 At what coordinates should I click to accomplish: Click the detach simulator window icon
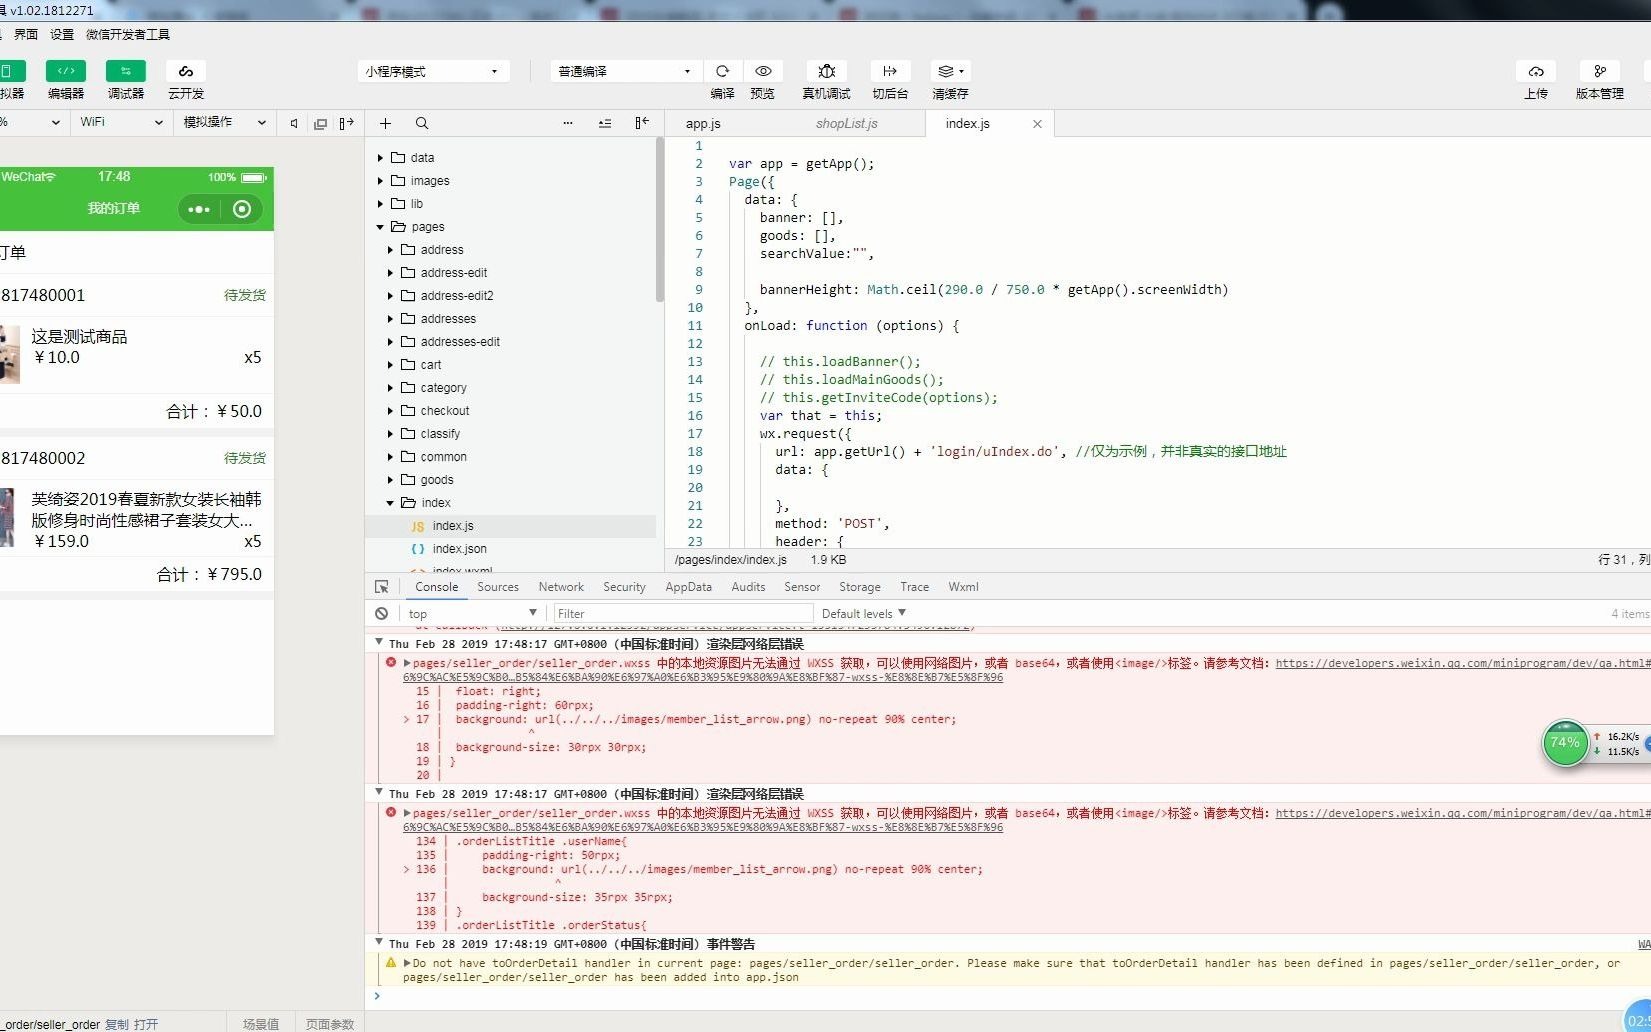pyautogui.click(x=320, y=123)
